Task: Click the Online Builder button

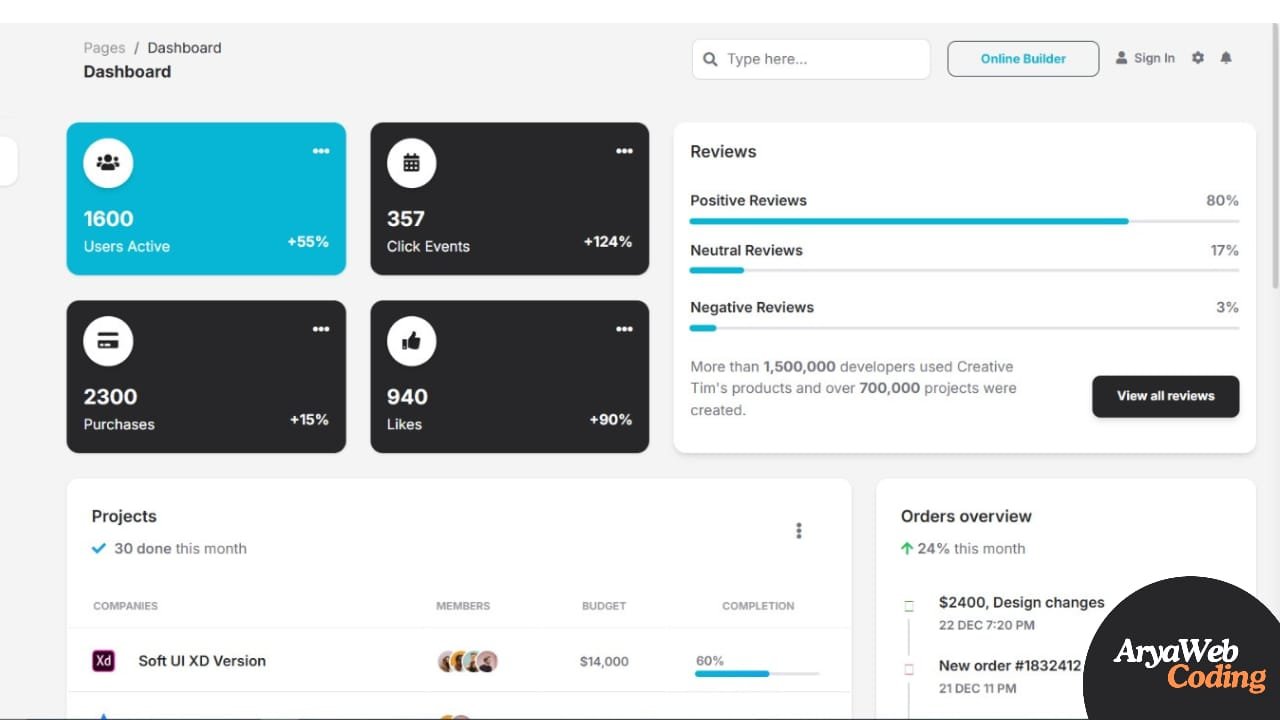Action: pos(1023,59)
